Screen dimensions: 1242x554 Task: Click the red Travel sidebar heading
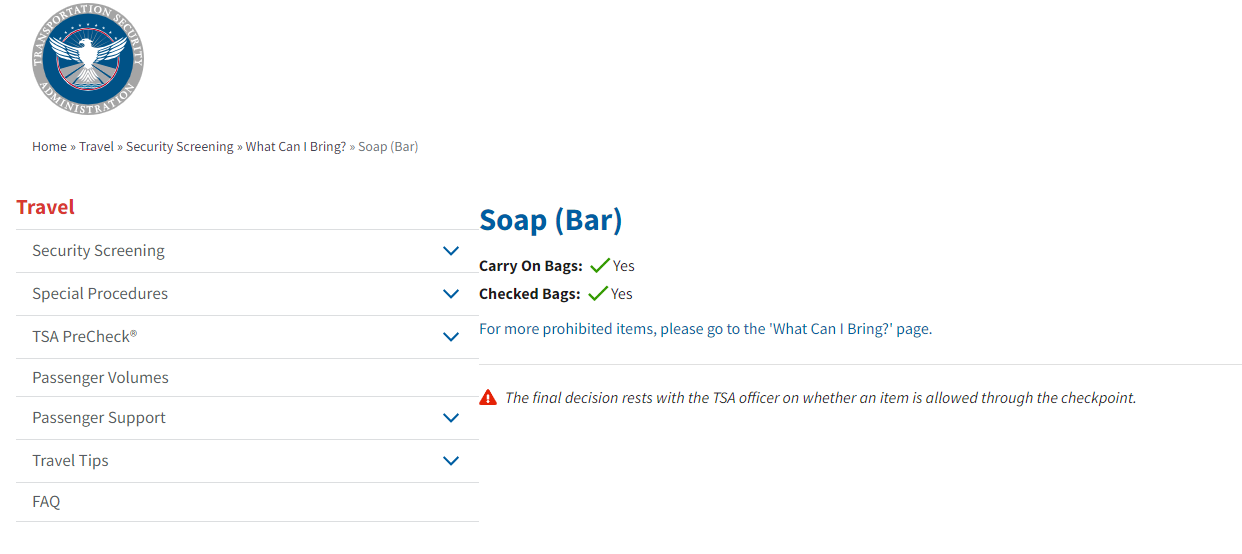point(45,207)
